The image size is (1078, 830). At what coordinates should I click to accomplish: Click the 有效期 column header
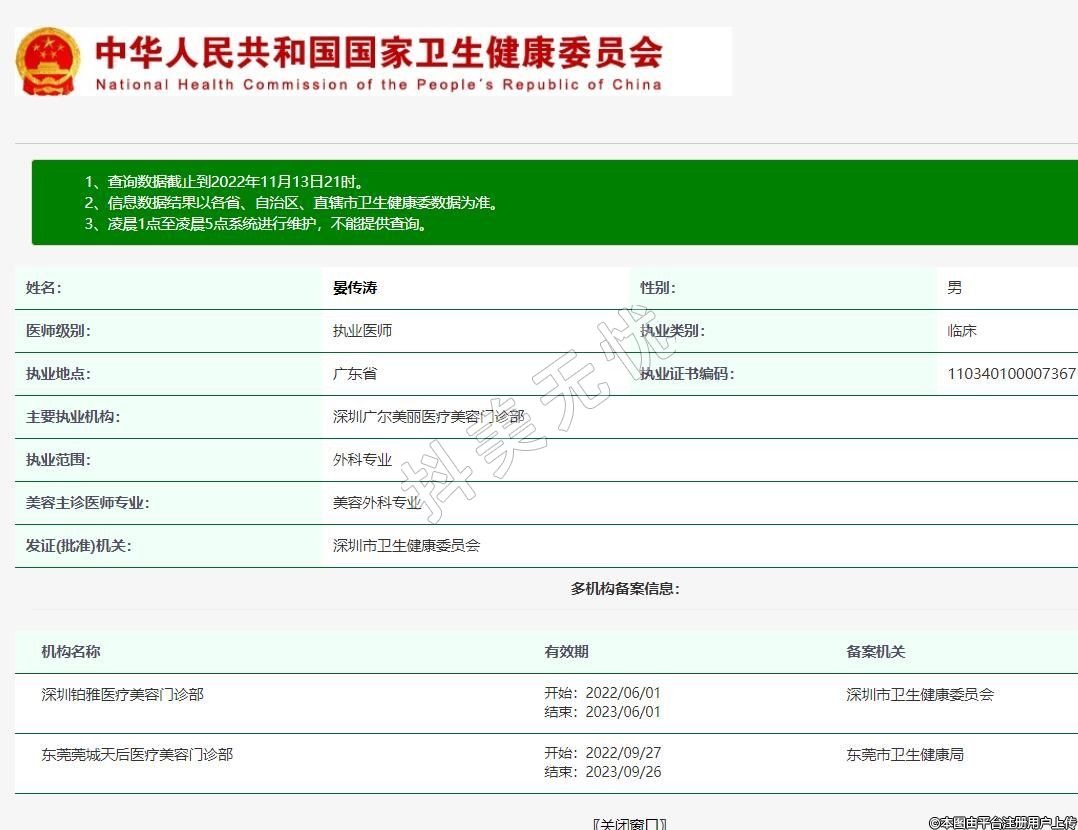click(x=566, y=652)
